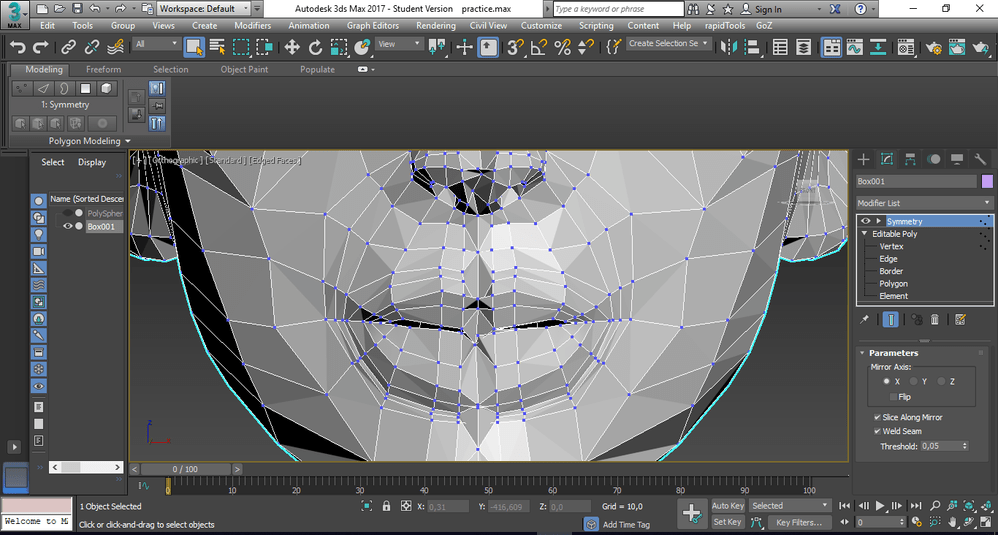This screenshot has height=535, width=998.
Task: Open the Hierarchy command panel tab
Action: click(x=910, y=160)
